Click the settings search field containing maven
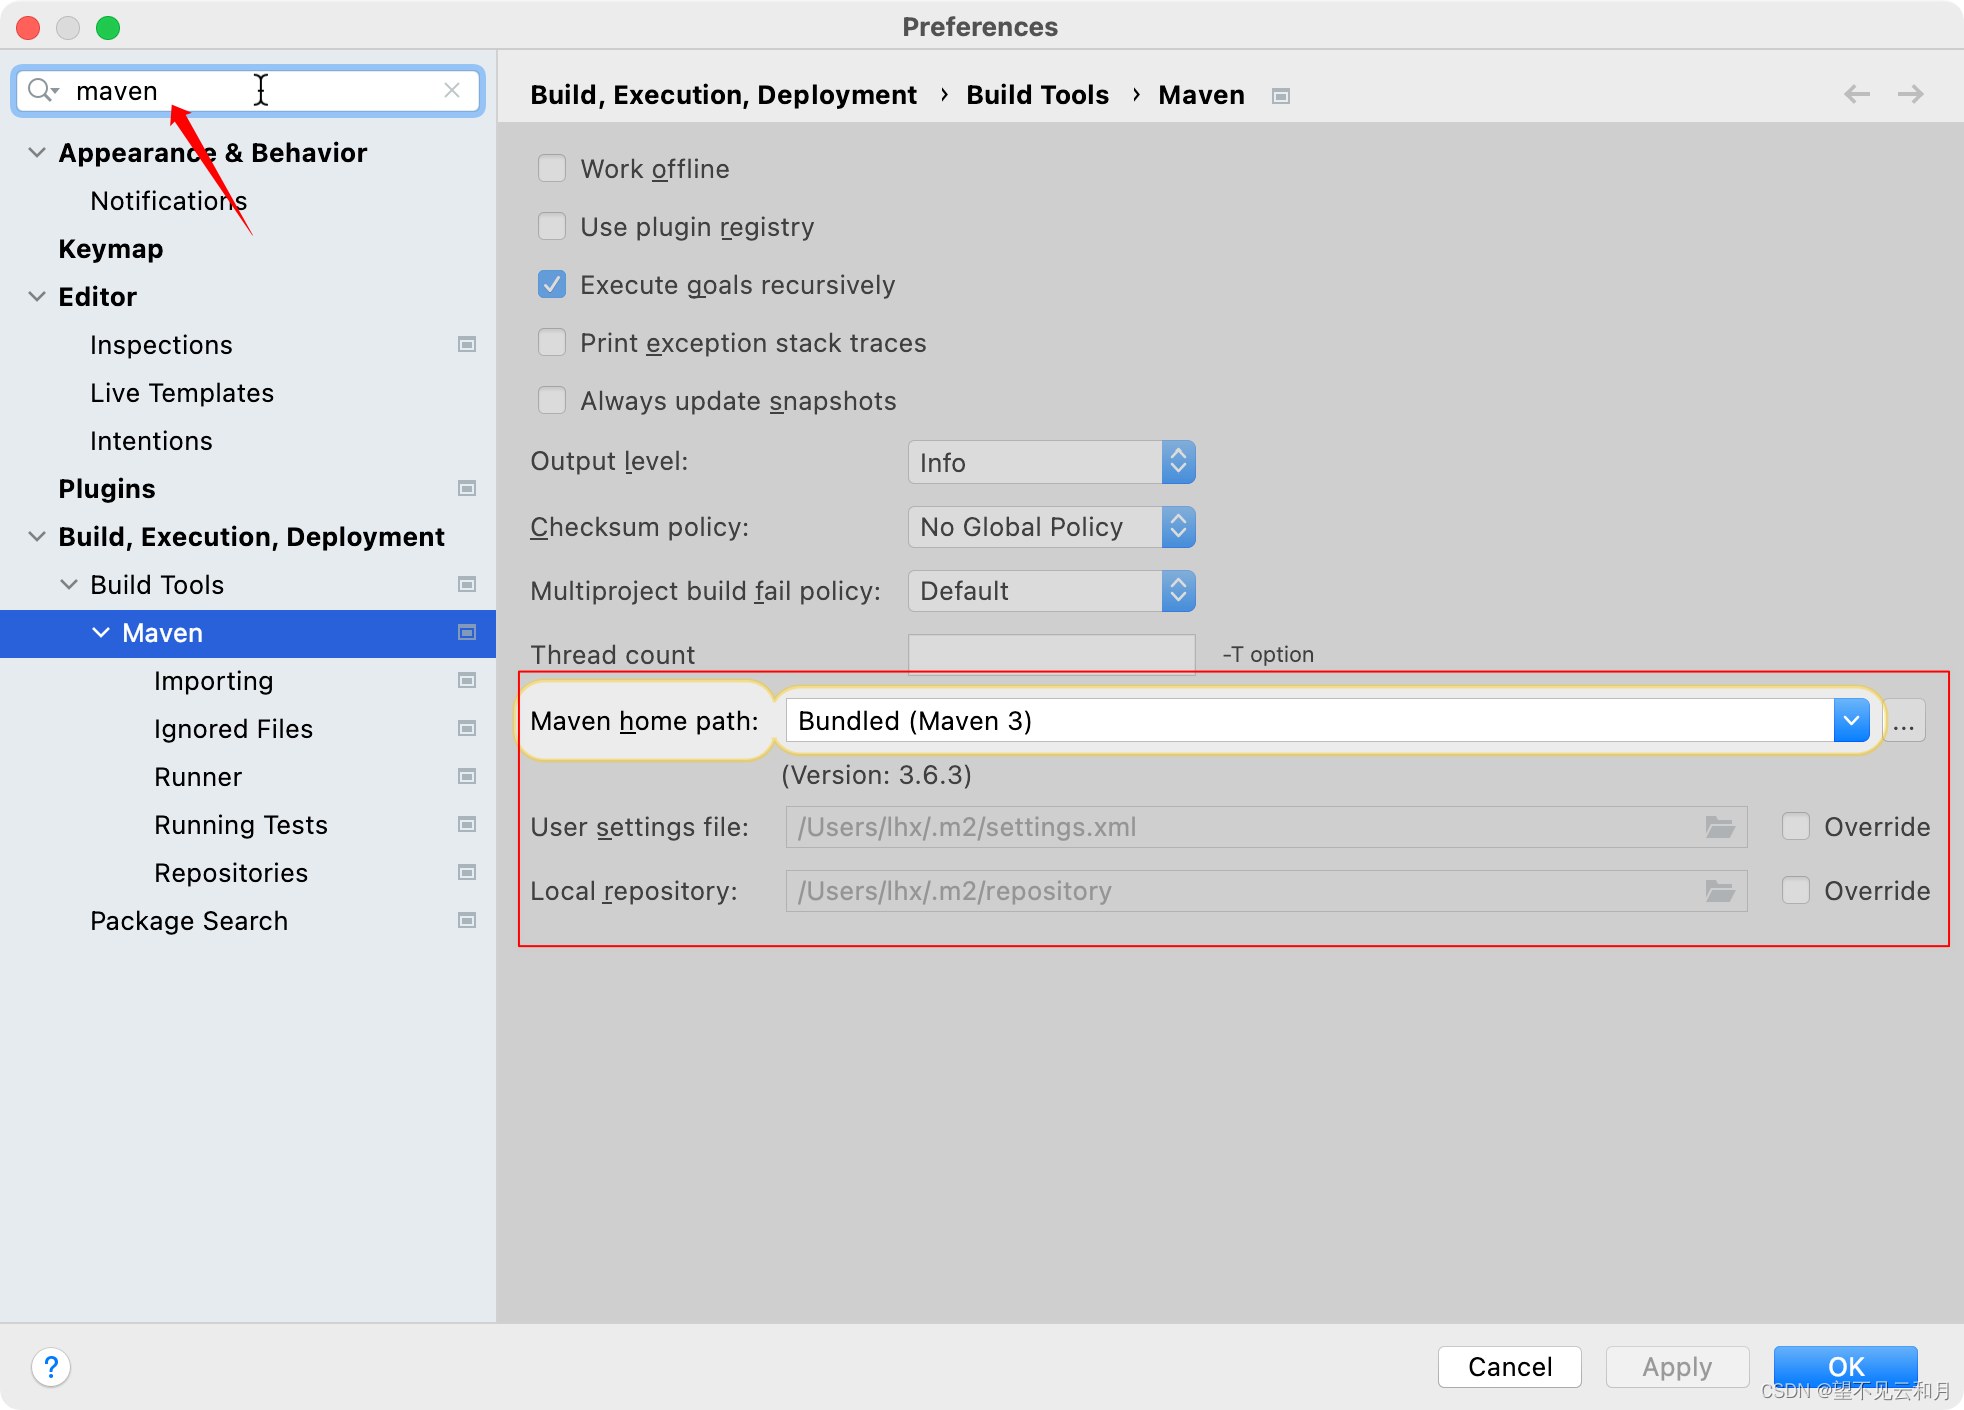Image resolution: width=1964 pixels, height=1410 pixels. pos(248,91)
